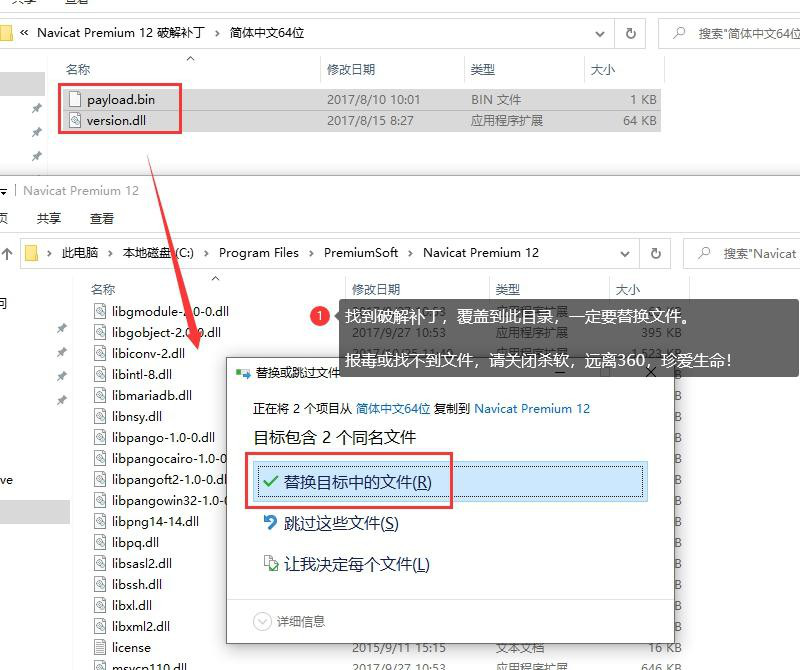Select libpng14-14.dll file

tap(155, 521)
